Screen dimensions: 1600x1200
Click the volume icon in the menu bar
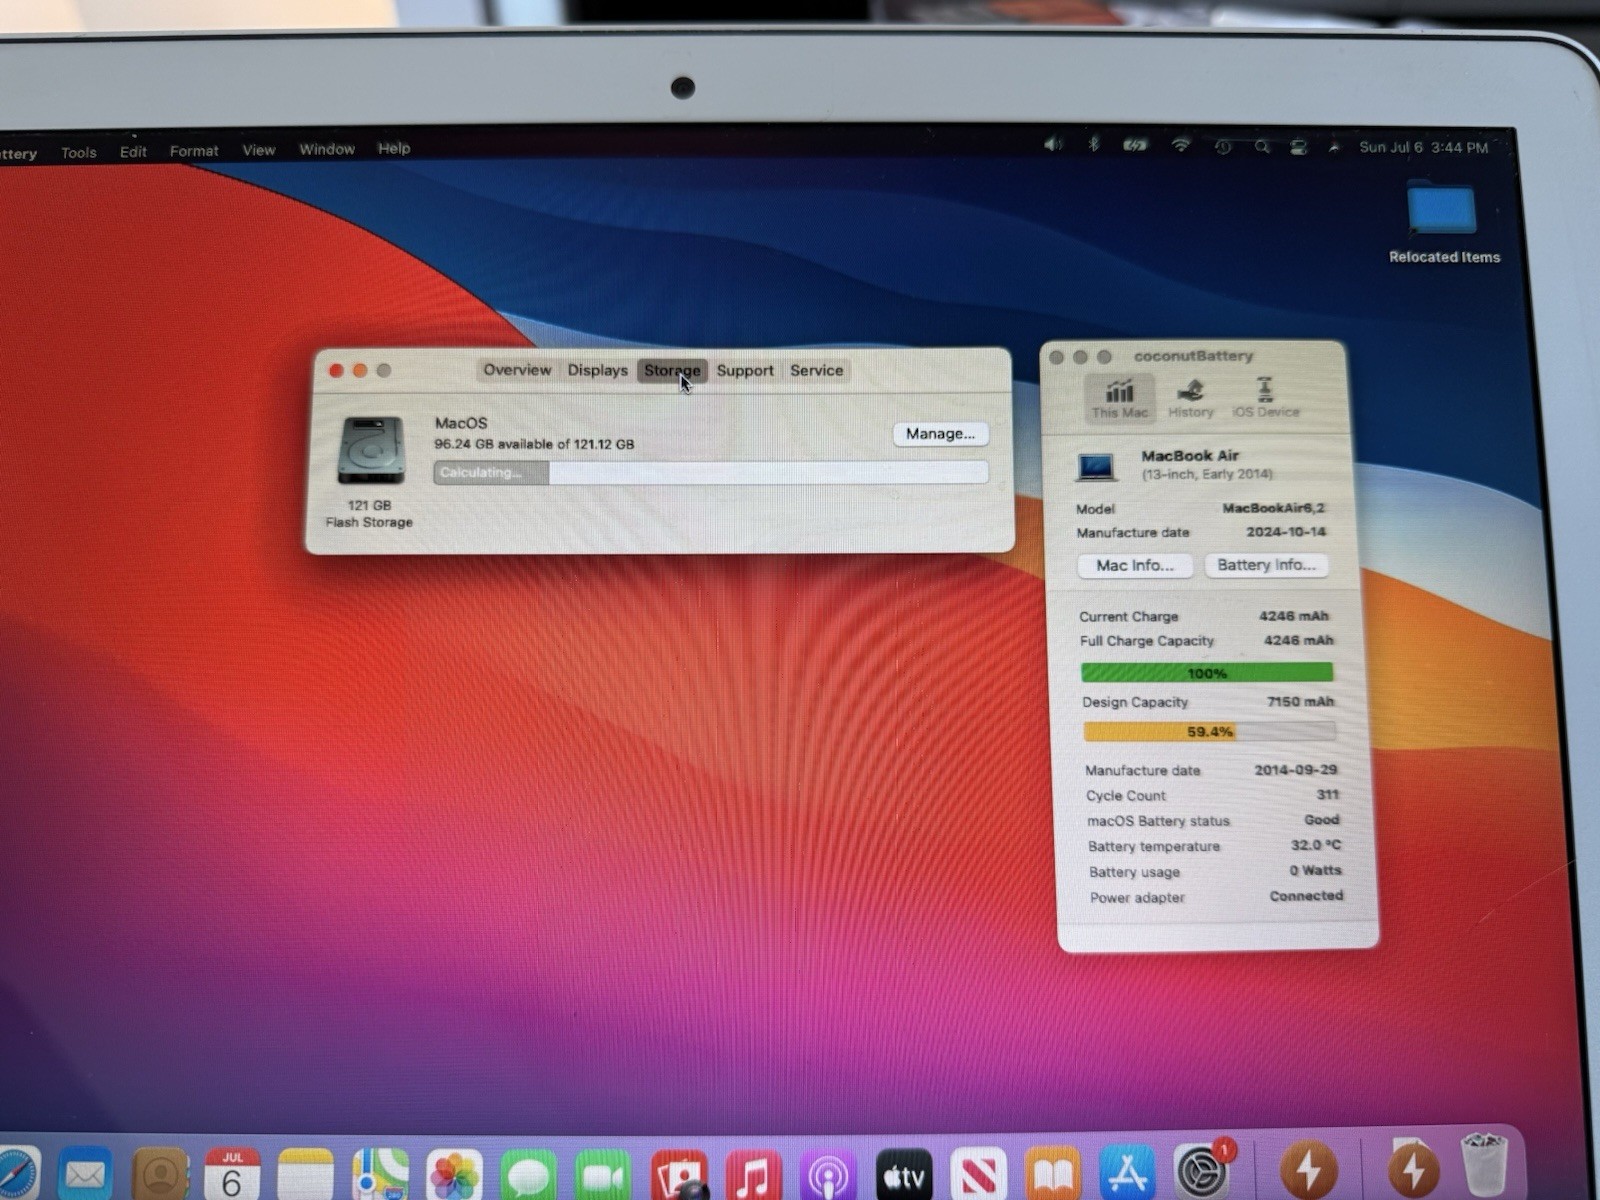point(1053,145)
